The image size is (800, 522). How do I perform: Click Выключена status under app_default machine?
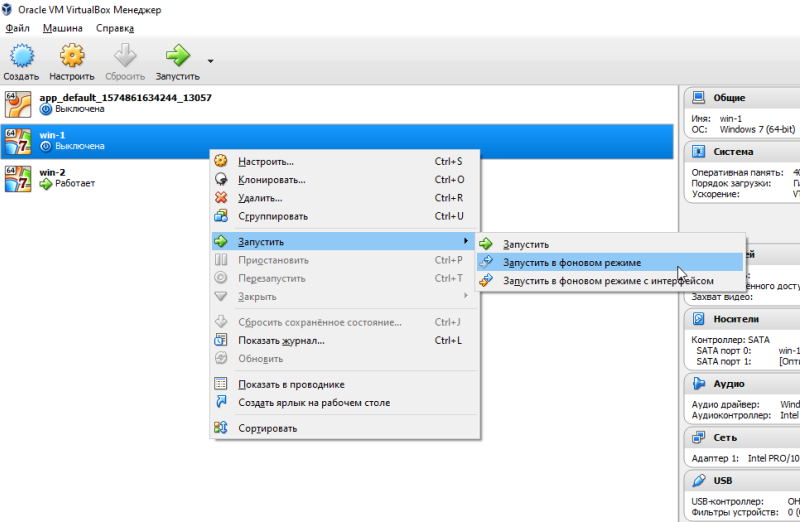click(80, 109)
